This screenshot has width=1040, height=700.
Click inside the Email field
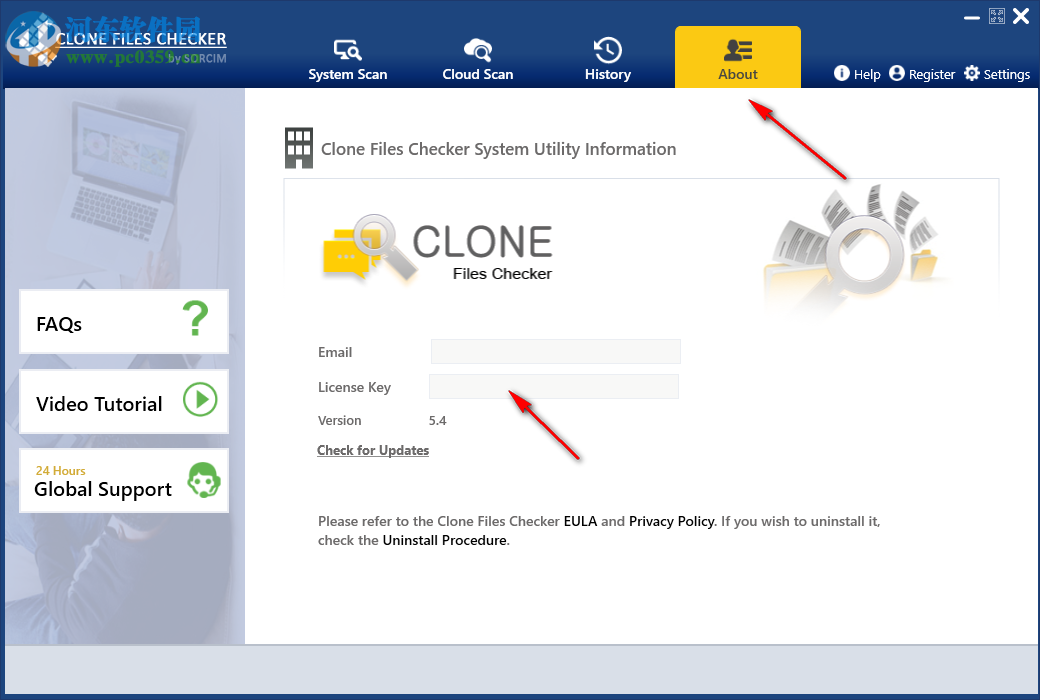[555, 351]
